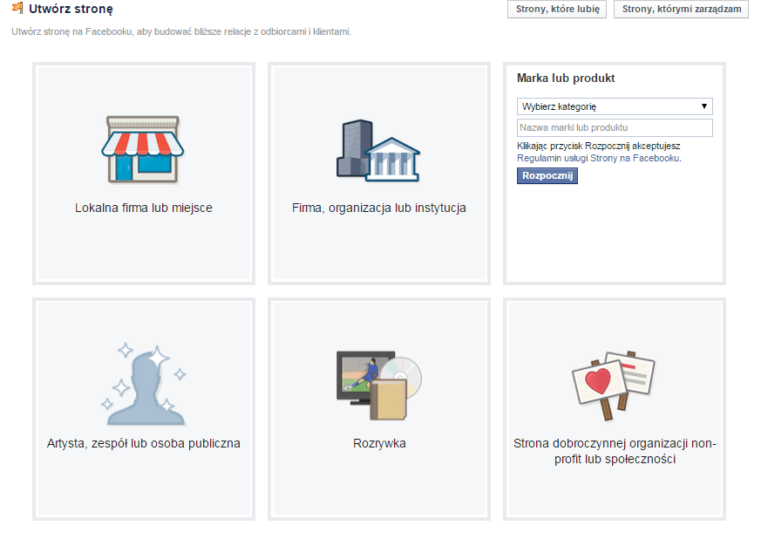The width and height of the screenshot is (768, 533).
Task: Pick Artysta, zespół lub osoba publiczna label
Action: point(144,443)
